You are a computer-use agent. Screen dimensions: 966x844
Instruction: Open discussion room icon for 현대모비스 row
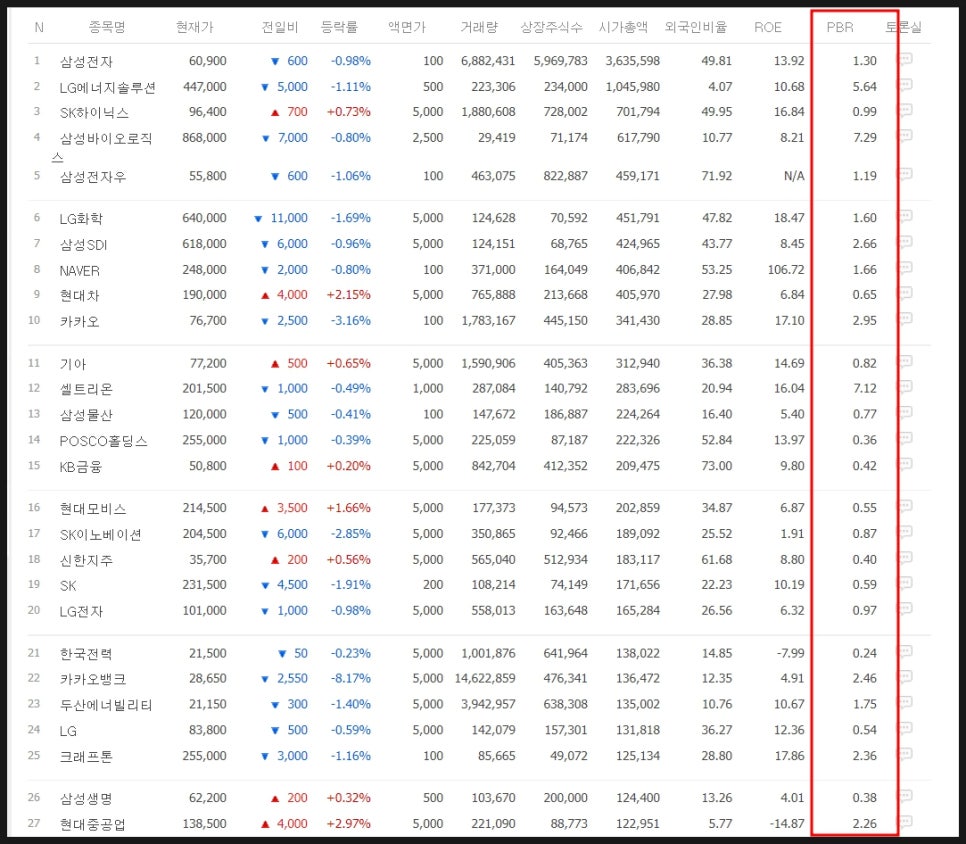905,507
